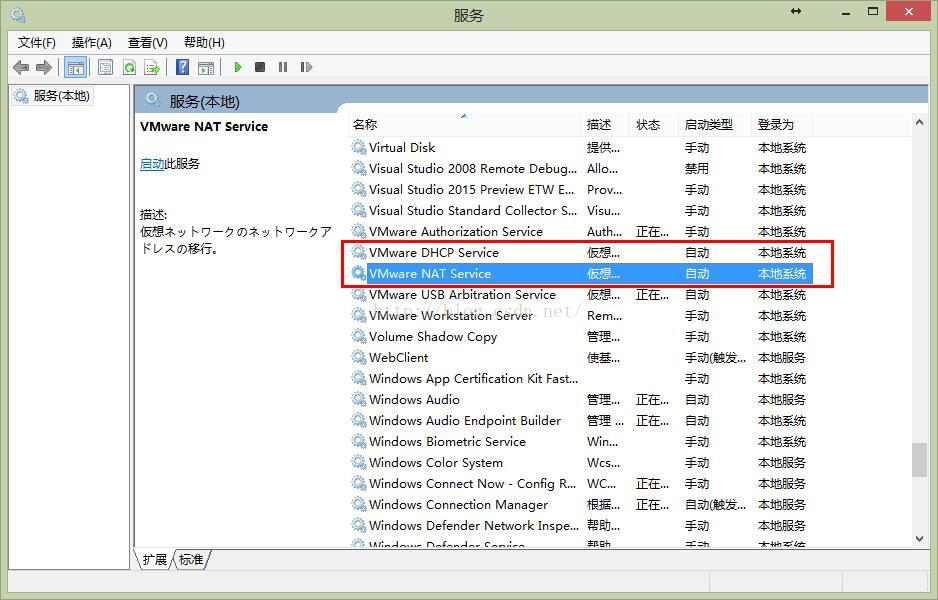Click the gear icon of VMware DHCP Service
The height and width of the screenshot is (600, 938).
click(x=358, y=252)
